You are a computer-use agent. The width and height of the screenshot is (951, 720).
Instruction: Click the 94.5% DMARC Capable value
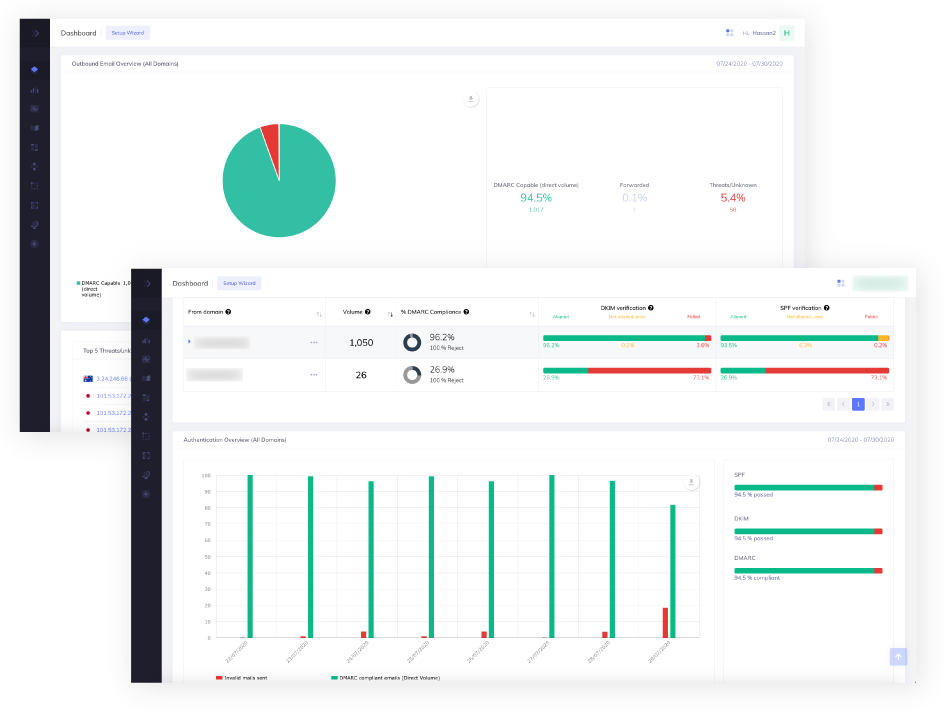click(x=536, y=198)
